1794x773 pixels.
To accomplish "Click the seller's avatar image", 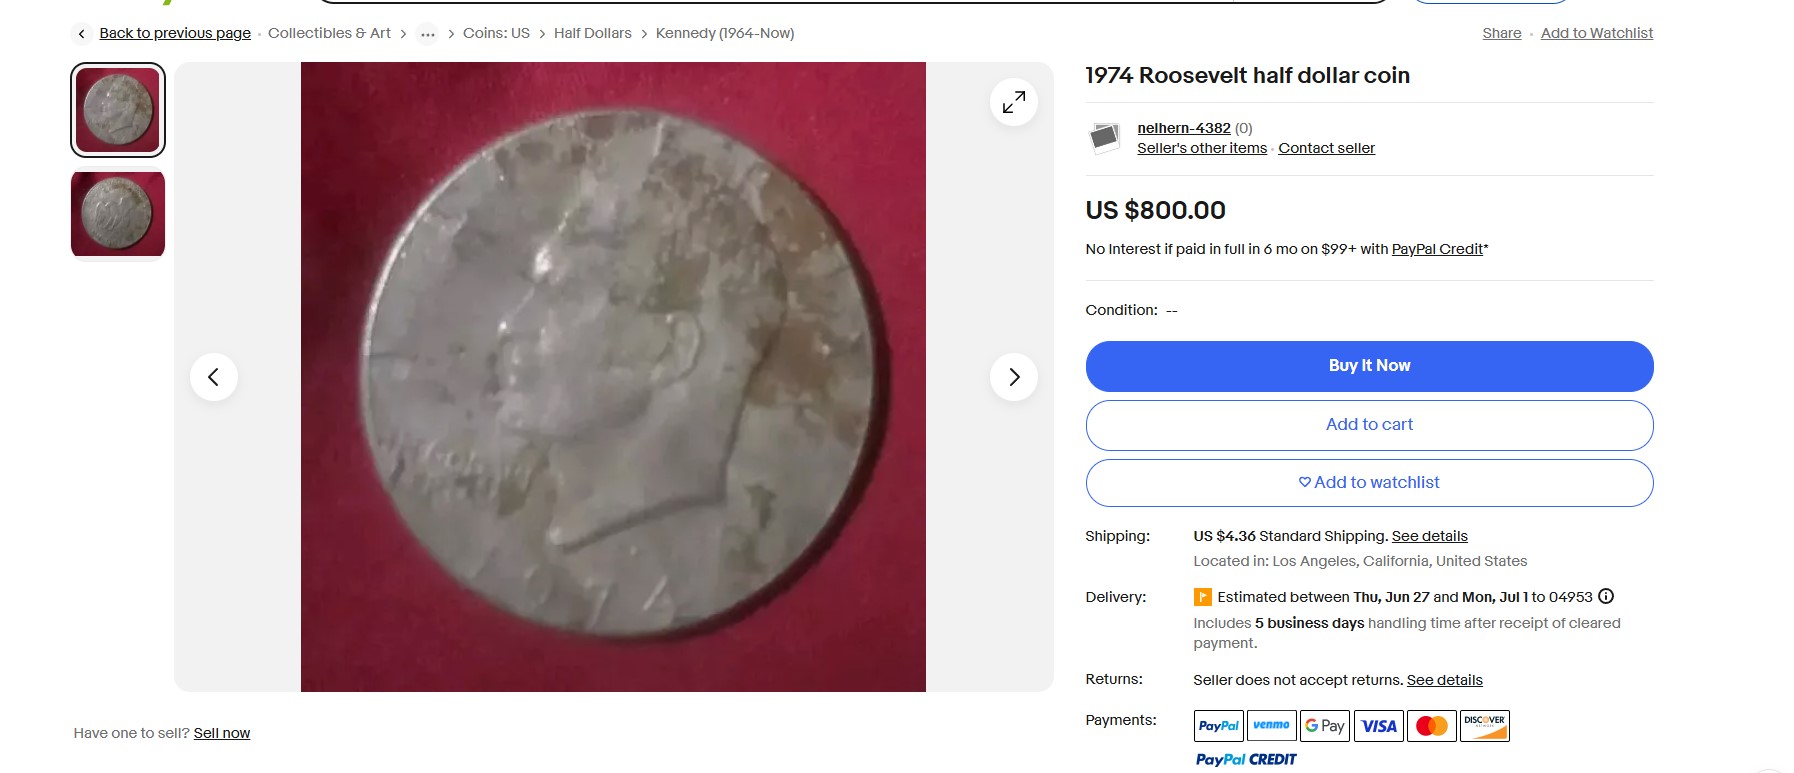I will [x=1104, y=137].
